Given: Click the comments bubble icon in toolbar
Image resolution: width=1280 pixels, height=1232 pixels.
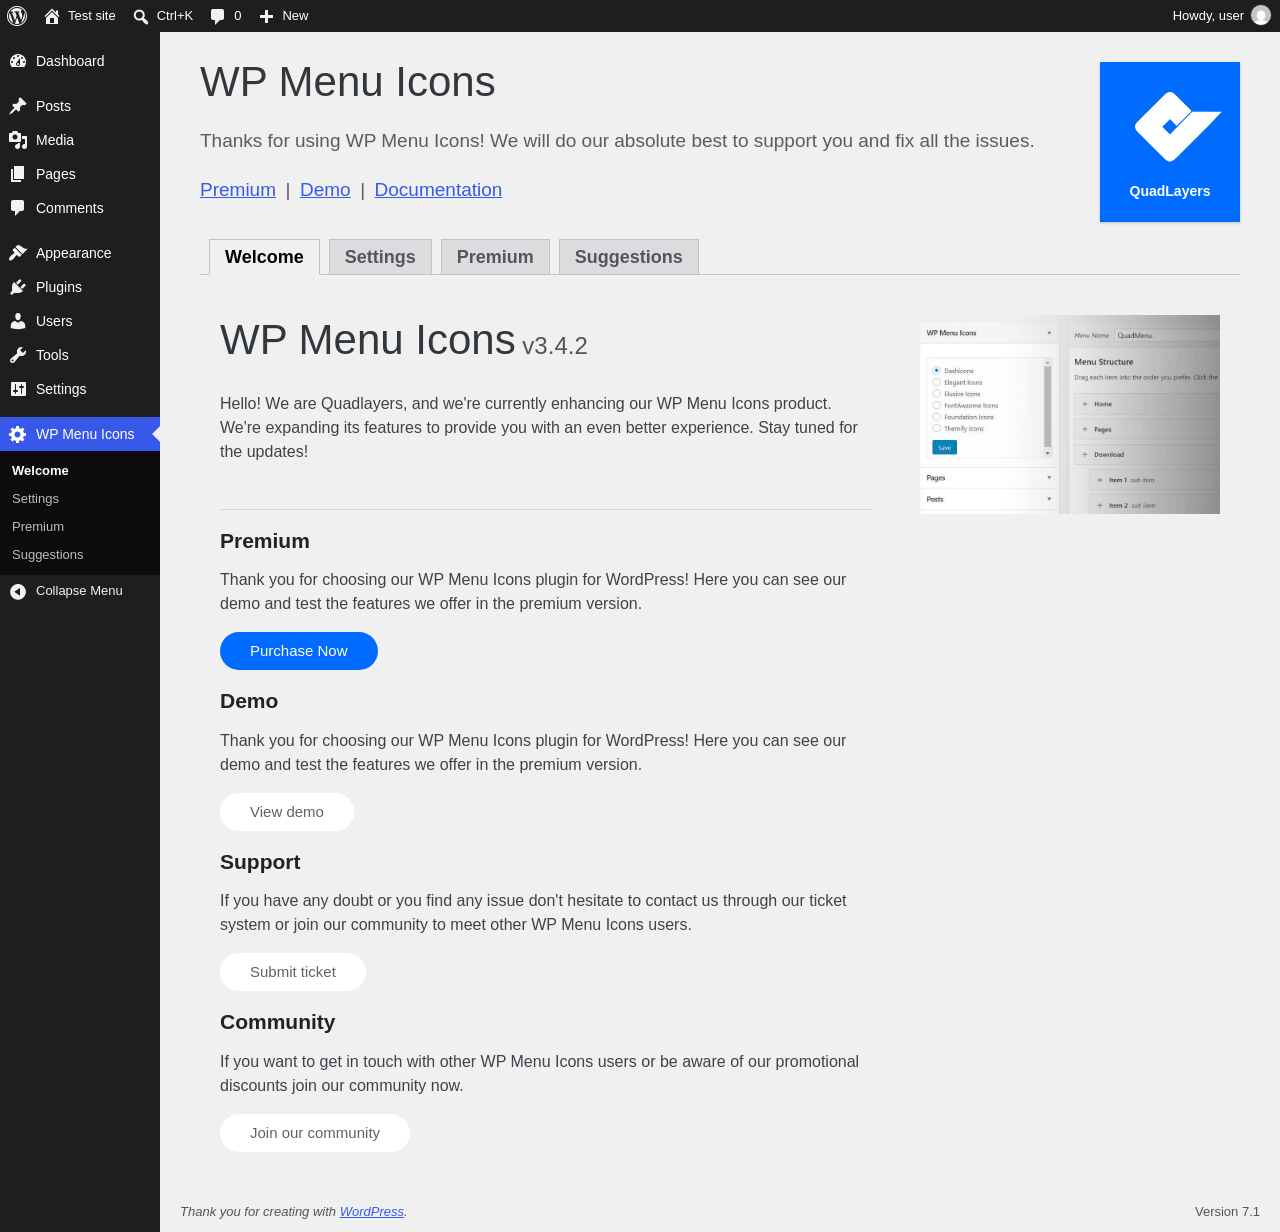Looking at the screenshot, I should [x=218, y=16].
